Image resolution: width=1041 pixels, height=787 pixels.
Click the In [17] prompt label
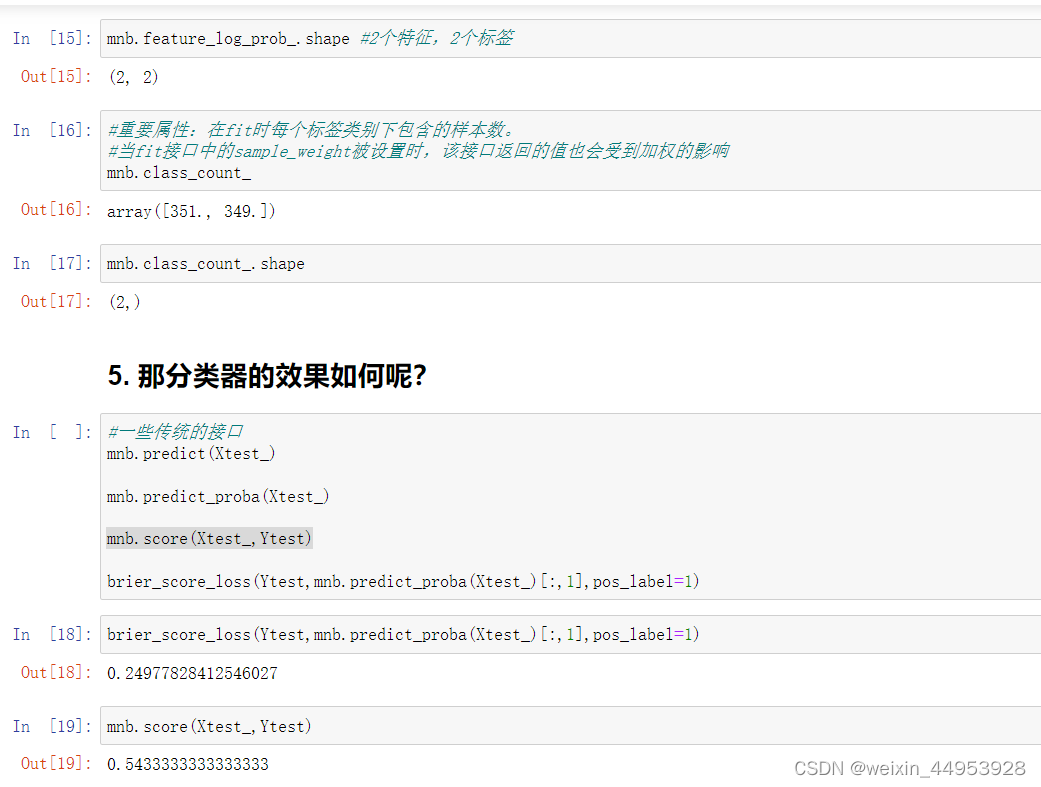point(52,263)
